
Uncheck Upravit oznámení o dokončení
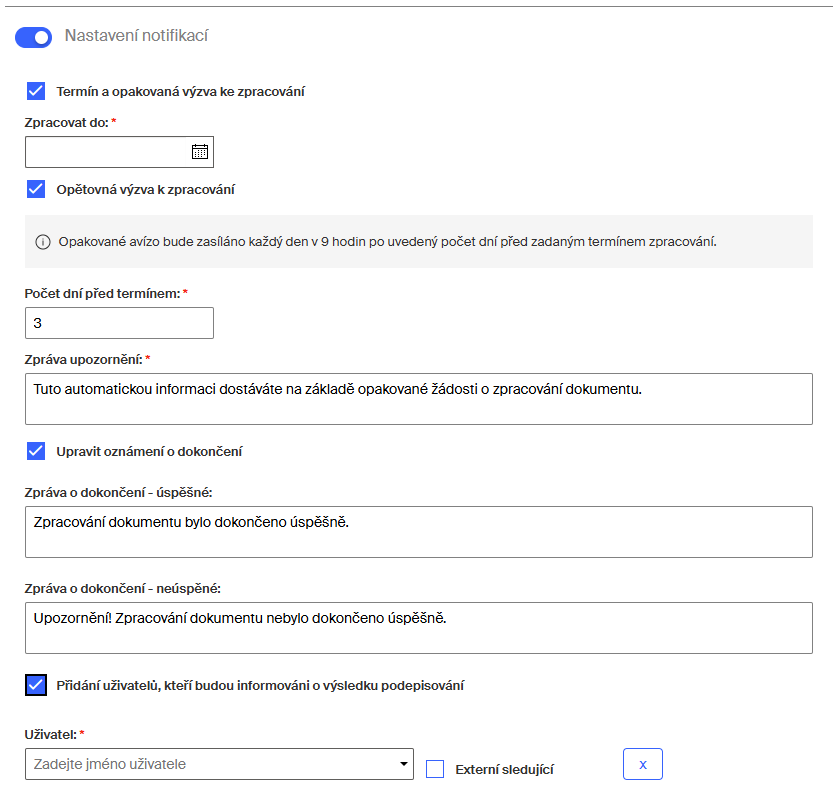click(36, 451)
